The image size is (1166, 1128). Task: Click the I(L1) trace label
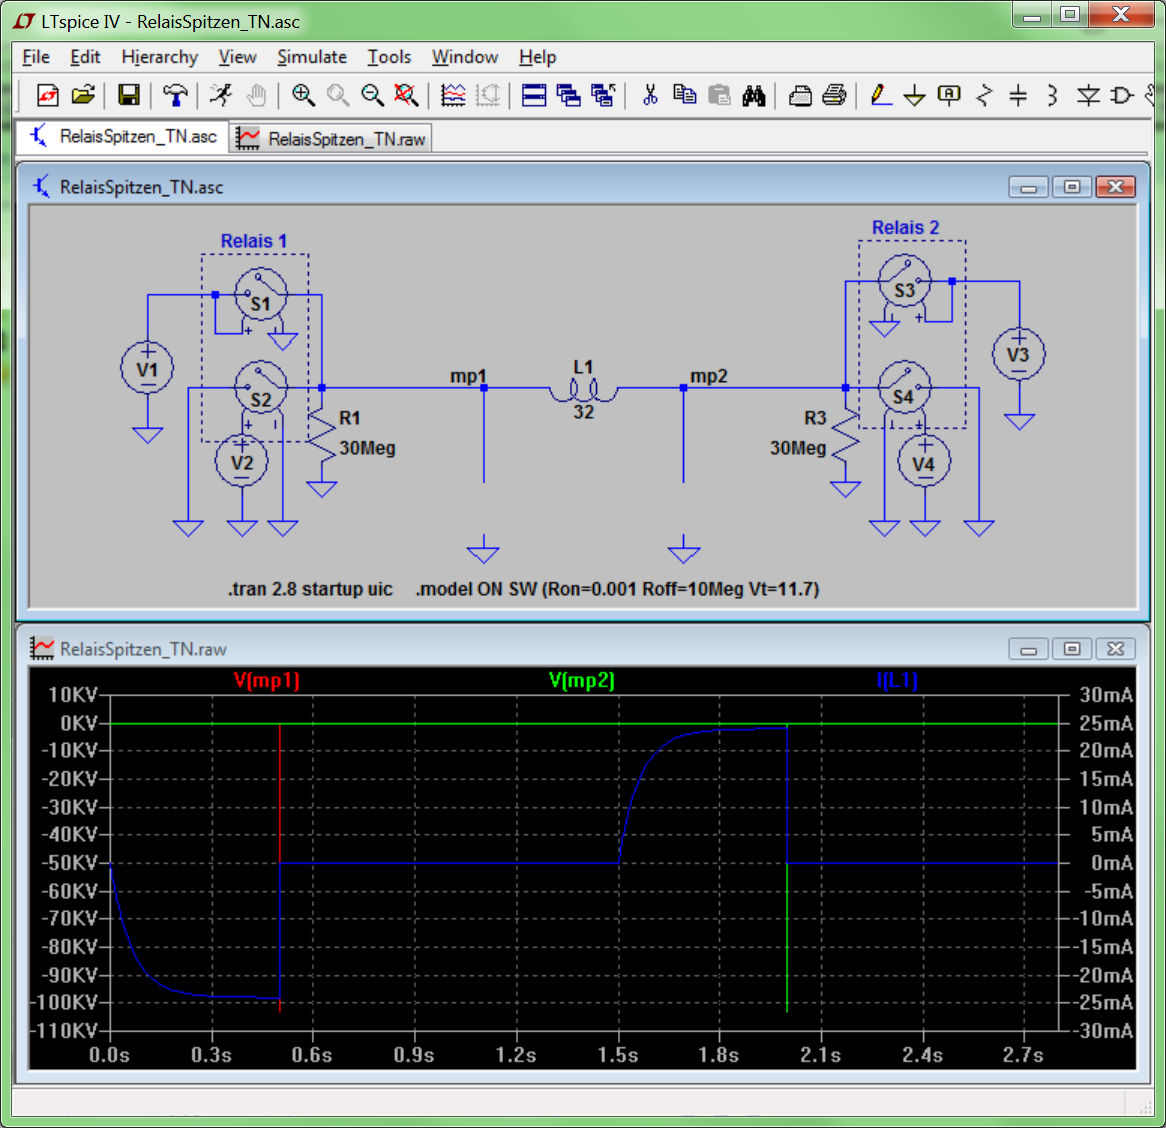click(897, 681)
